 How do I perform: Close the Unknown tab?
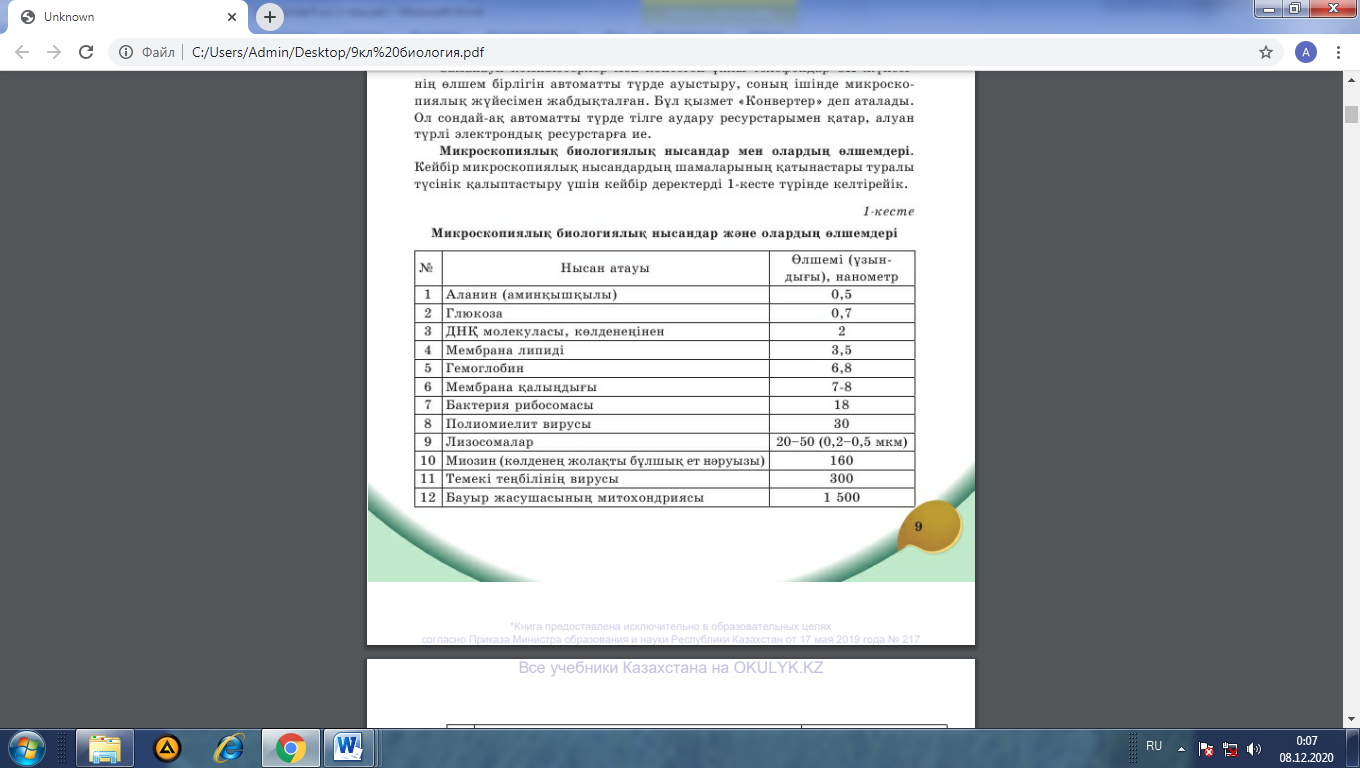point(231,17)
